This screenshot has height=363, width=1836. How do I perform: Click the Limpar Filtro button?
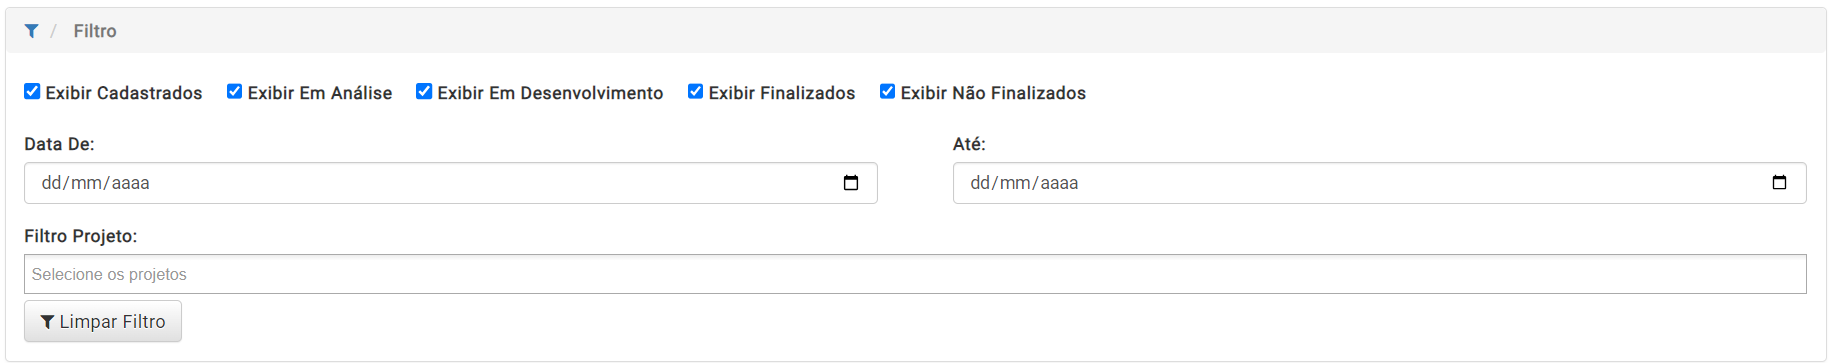pyautogui.click(x=103, y=321)
